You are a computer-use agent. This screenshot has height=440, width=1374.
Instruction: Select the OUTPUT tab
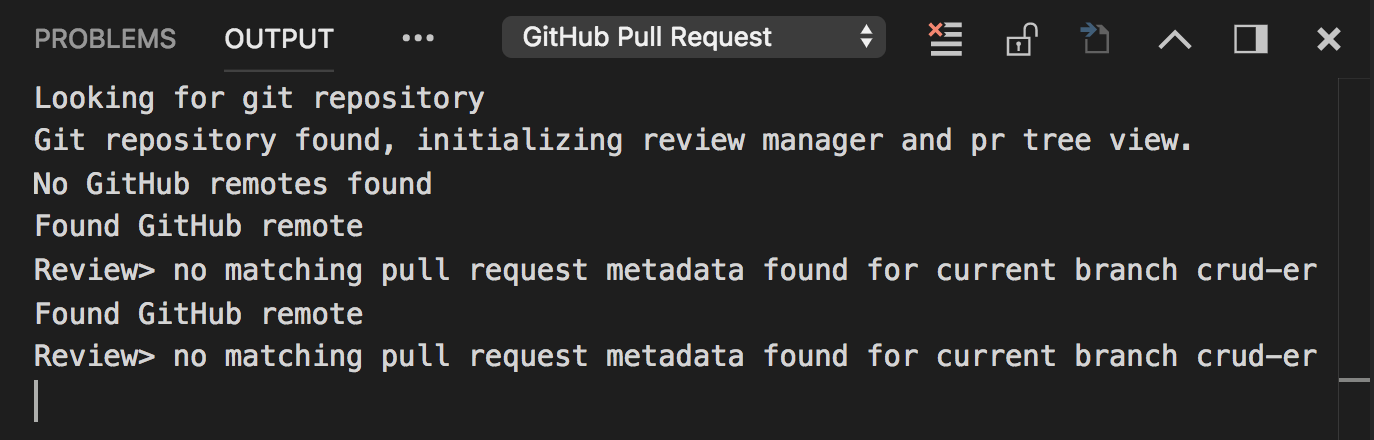279,39
